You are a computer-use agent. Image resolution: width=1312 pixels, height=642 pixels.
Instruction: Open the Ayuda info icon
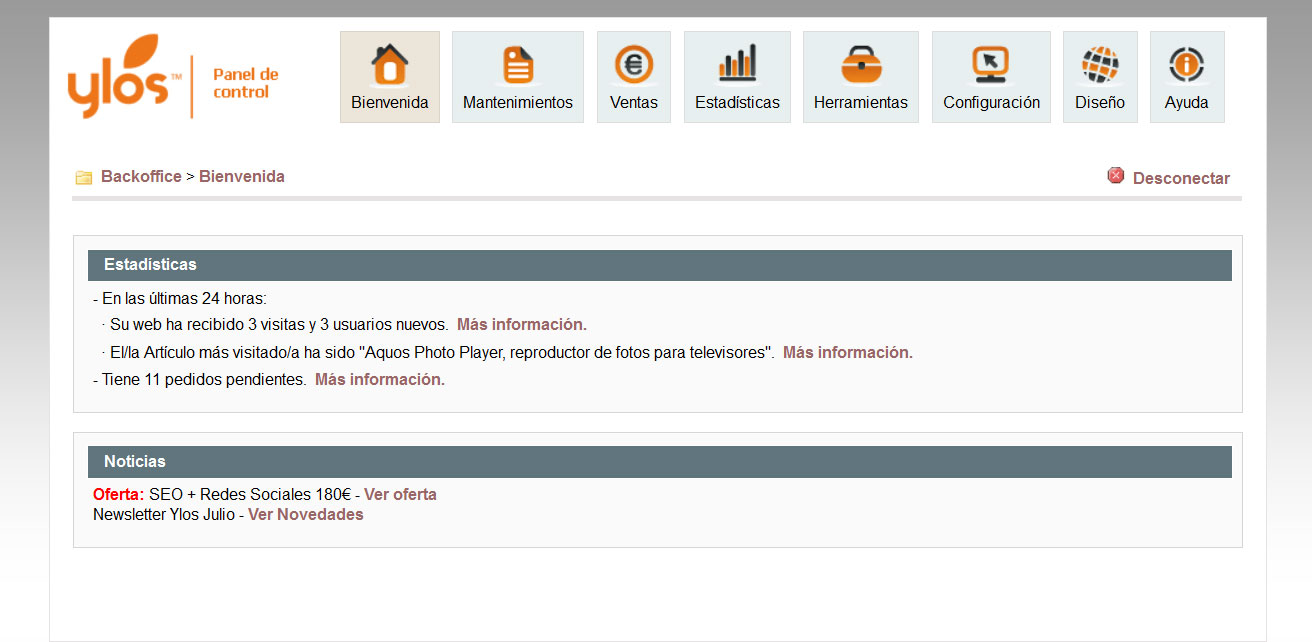(1186, 65)
